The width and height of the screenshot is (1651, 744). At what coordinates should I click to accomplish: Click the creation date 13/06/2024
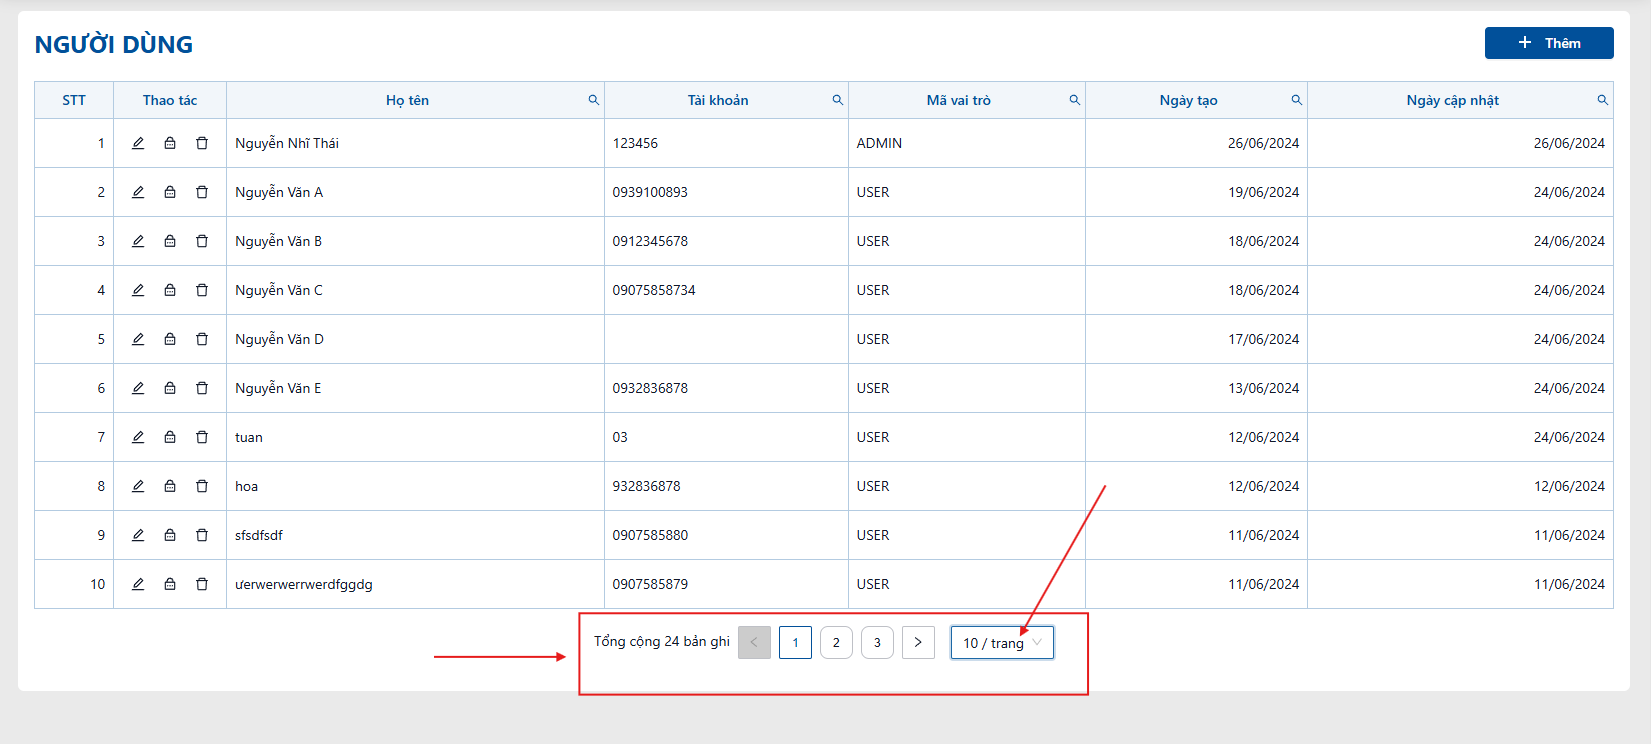[x=1264, y=388]
